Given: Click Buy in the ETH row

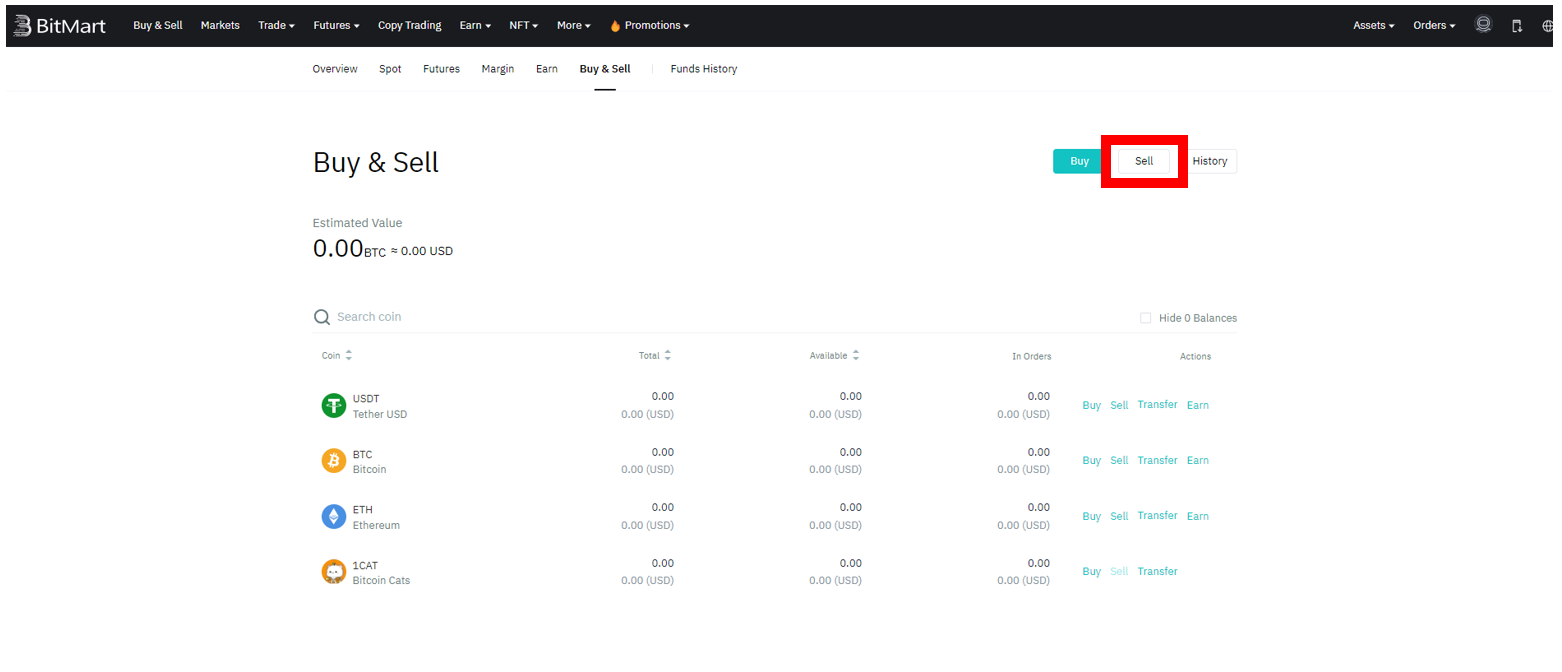Looking at the screenshot, I should [1091, 516].
